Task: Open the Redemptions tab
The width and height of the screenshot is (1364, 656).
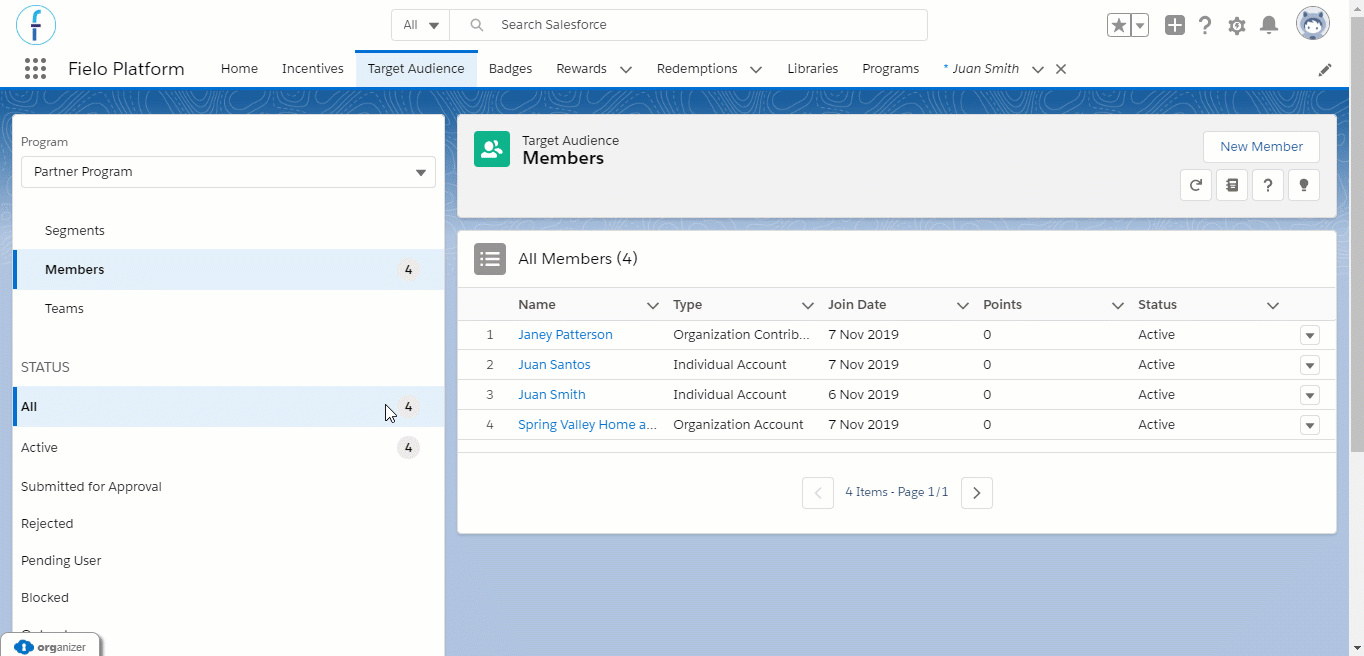Action: 697,69
